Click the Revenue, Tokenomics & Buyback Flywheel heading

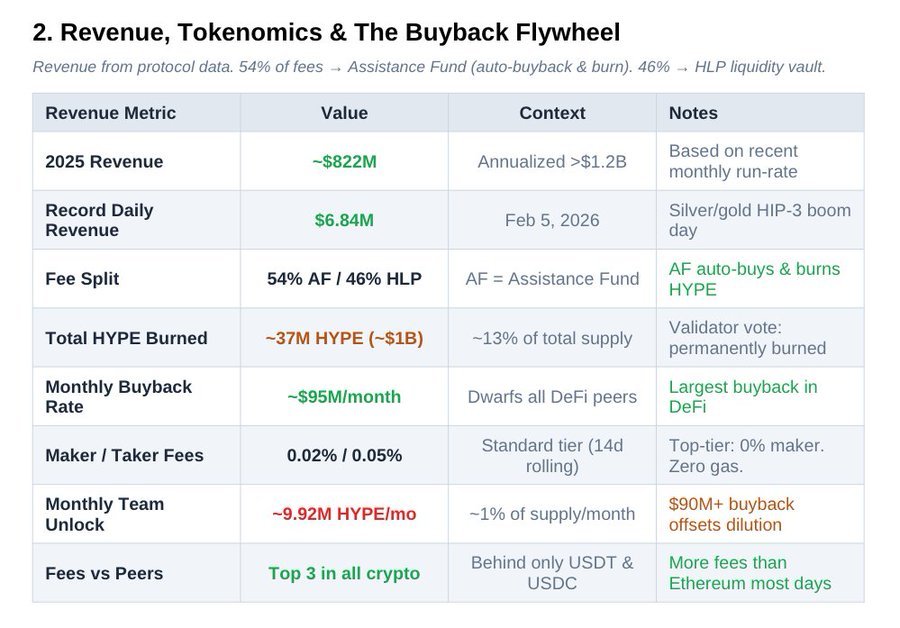click(x=326, y=33)
